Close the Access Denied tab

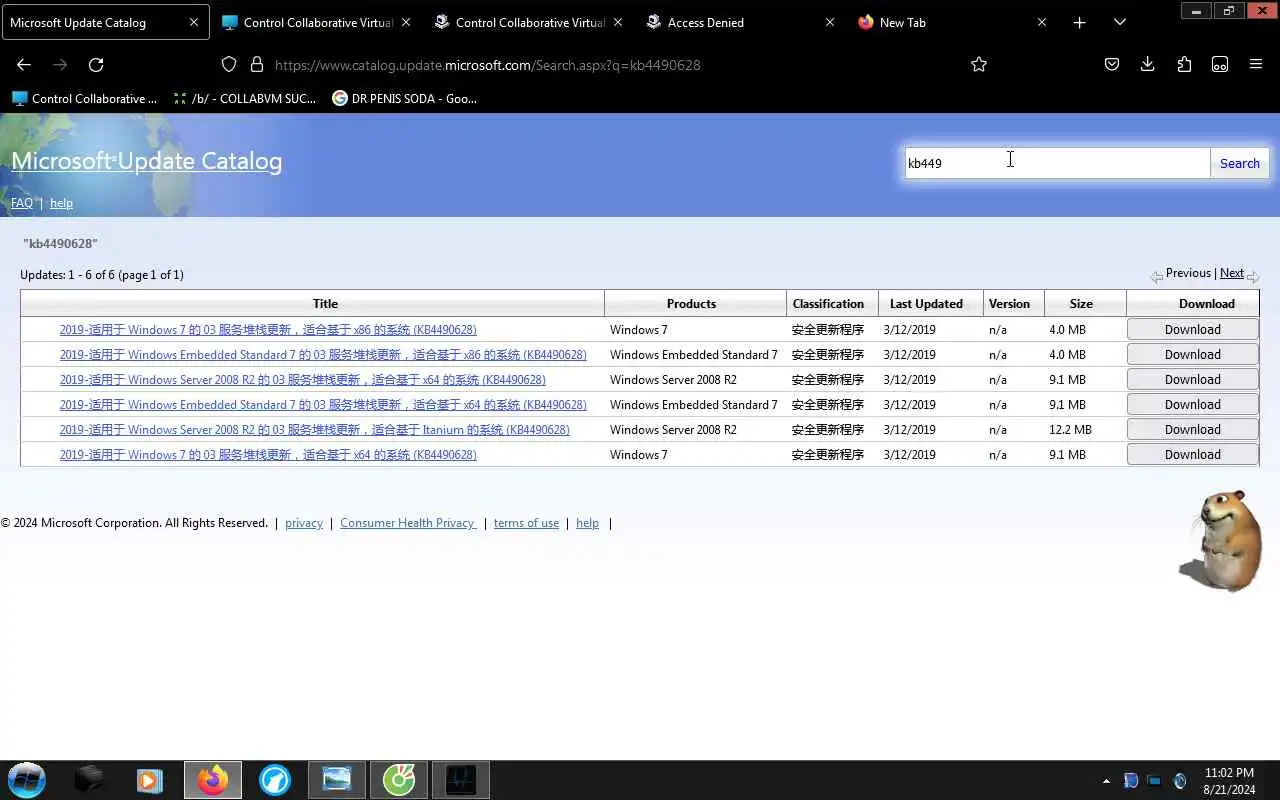pos(830,22)
